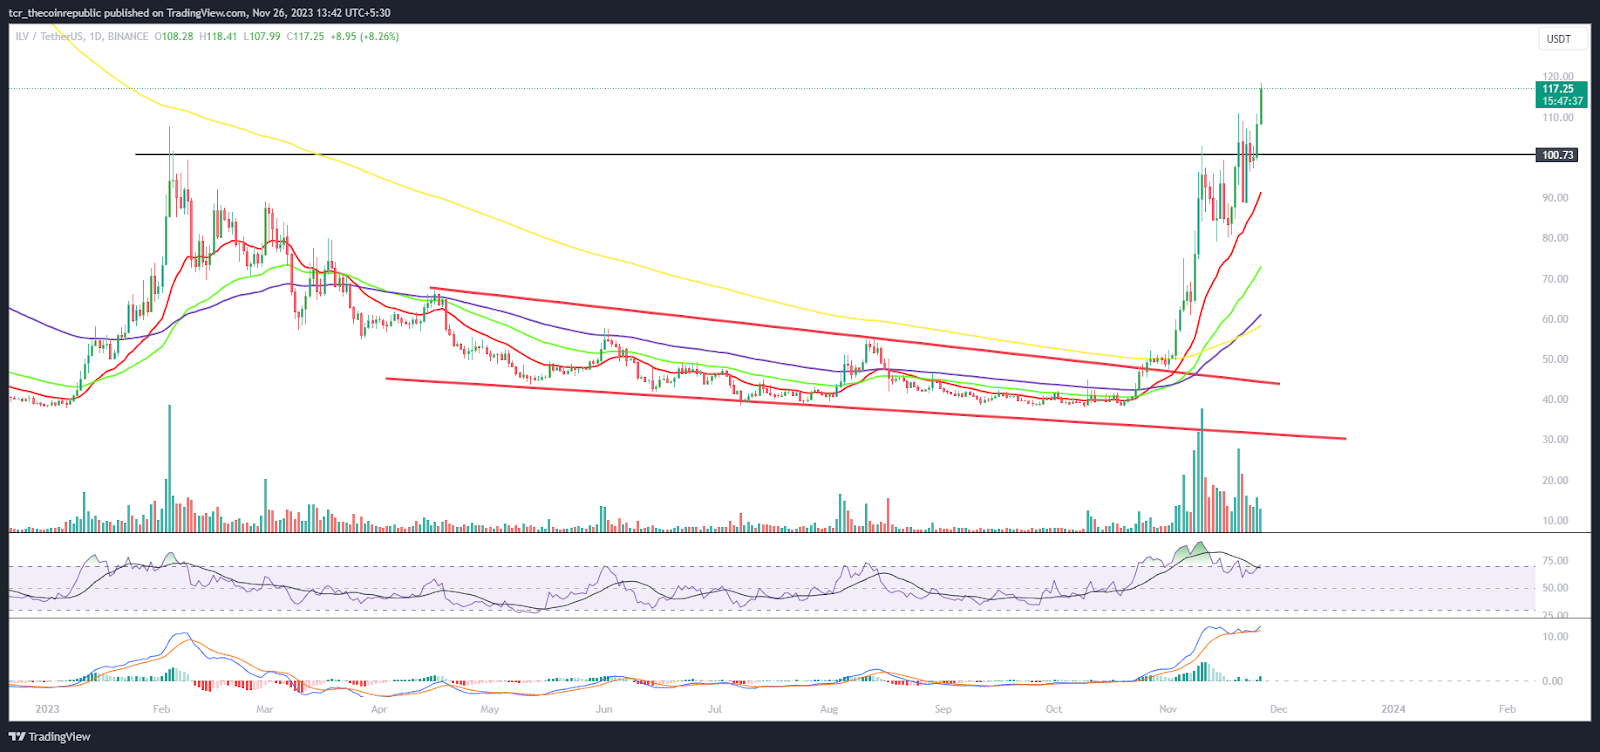1600x752 pixels.
Task: Click the May label on time axis
Action: 489,709
